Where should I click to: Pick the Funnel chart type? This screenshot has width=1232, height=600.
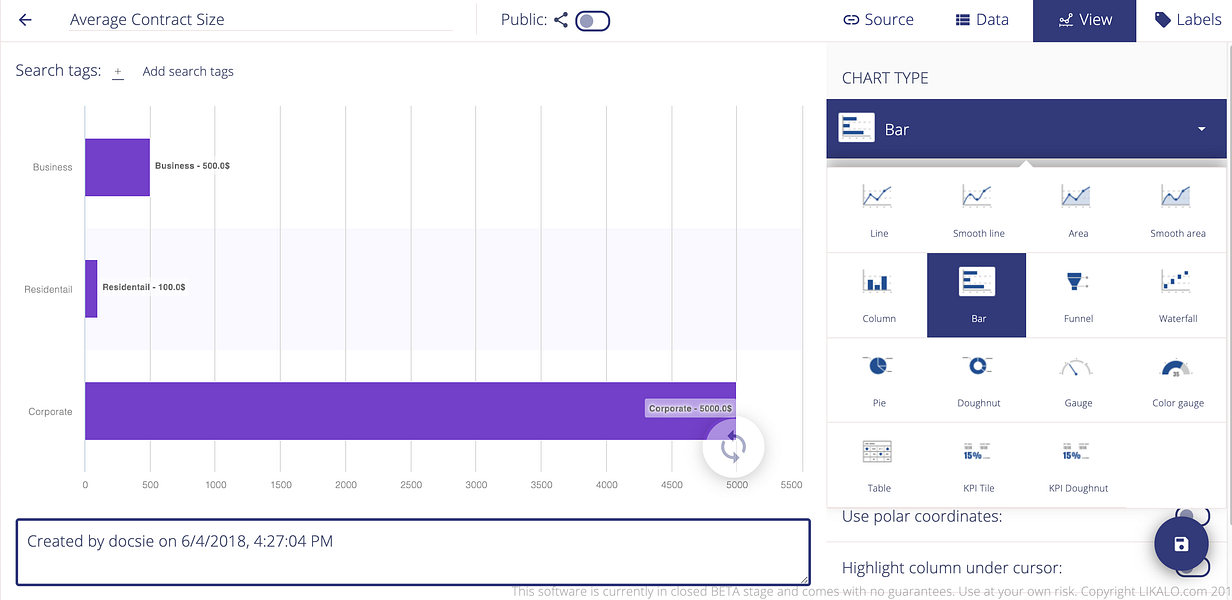tap(1077, 296)
